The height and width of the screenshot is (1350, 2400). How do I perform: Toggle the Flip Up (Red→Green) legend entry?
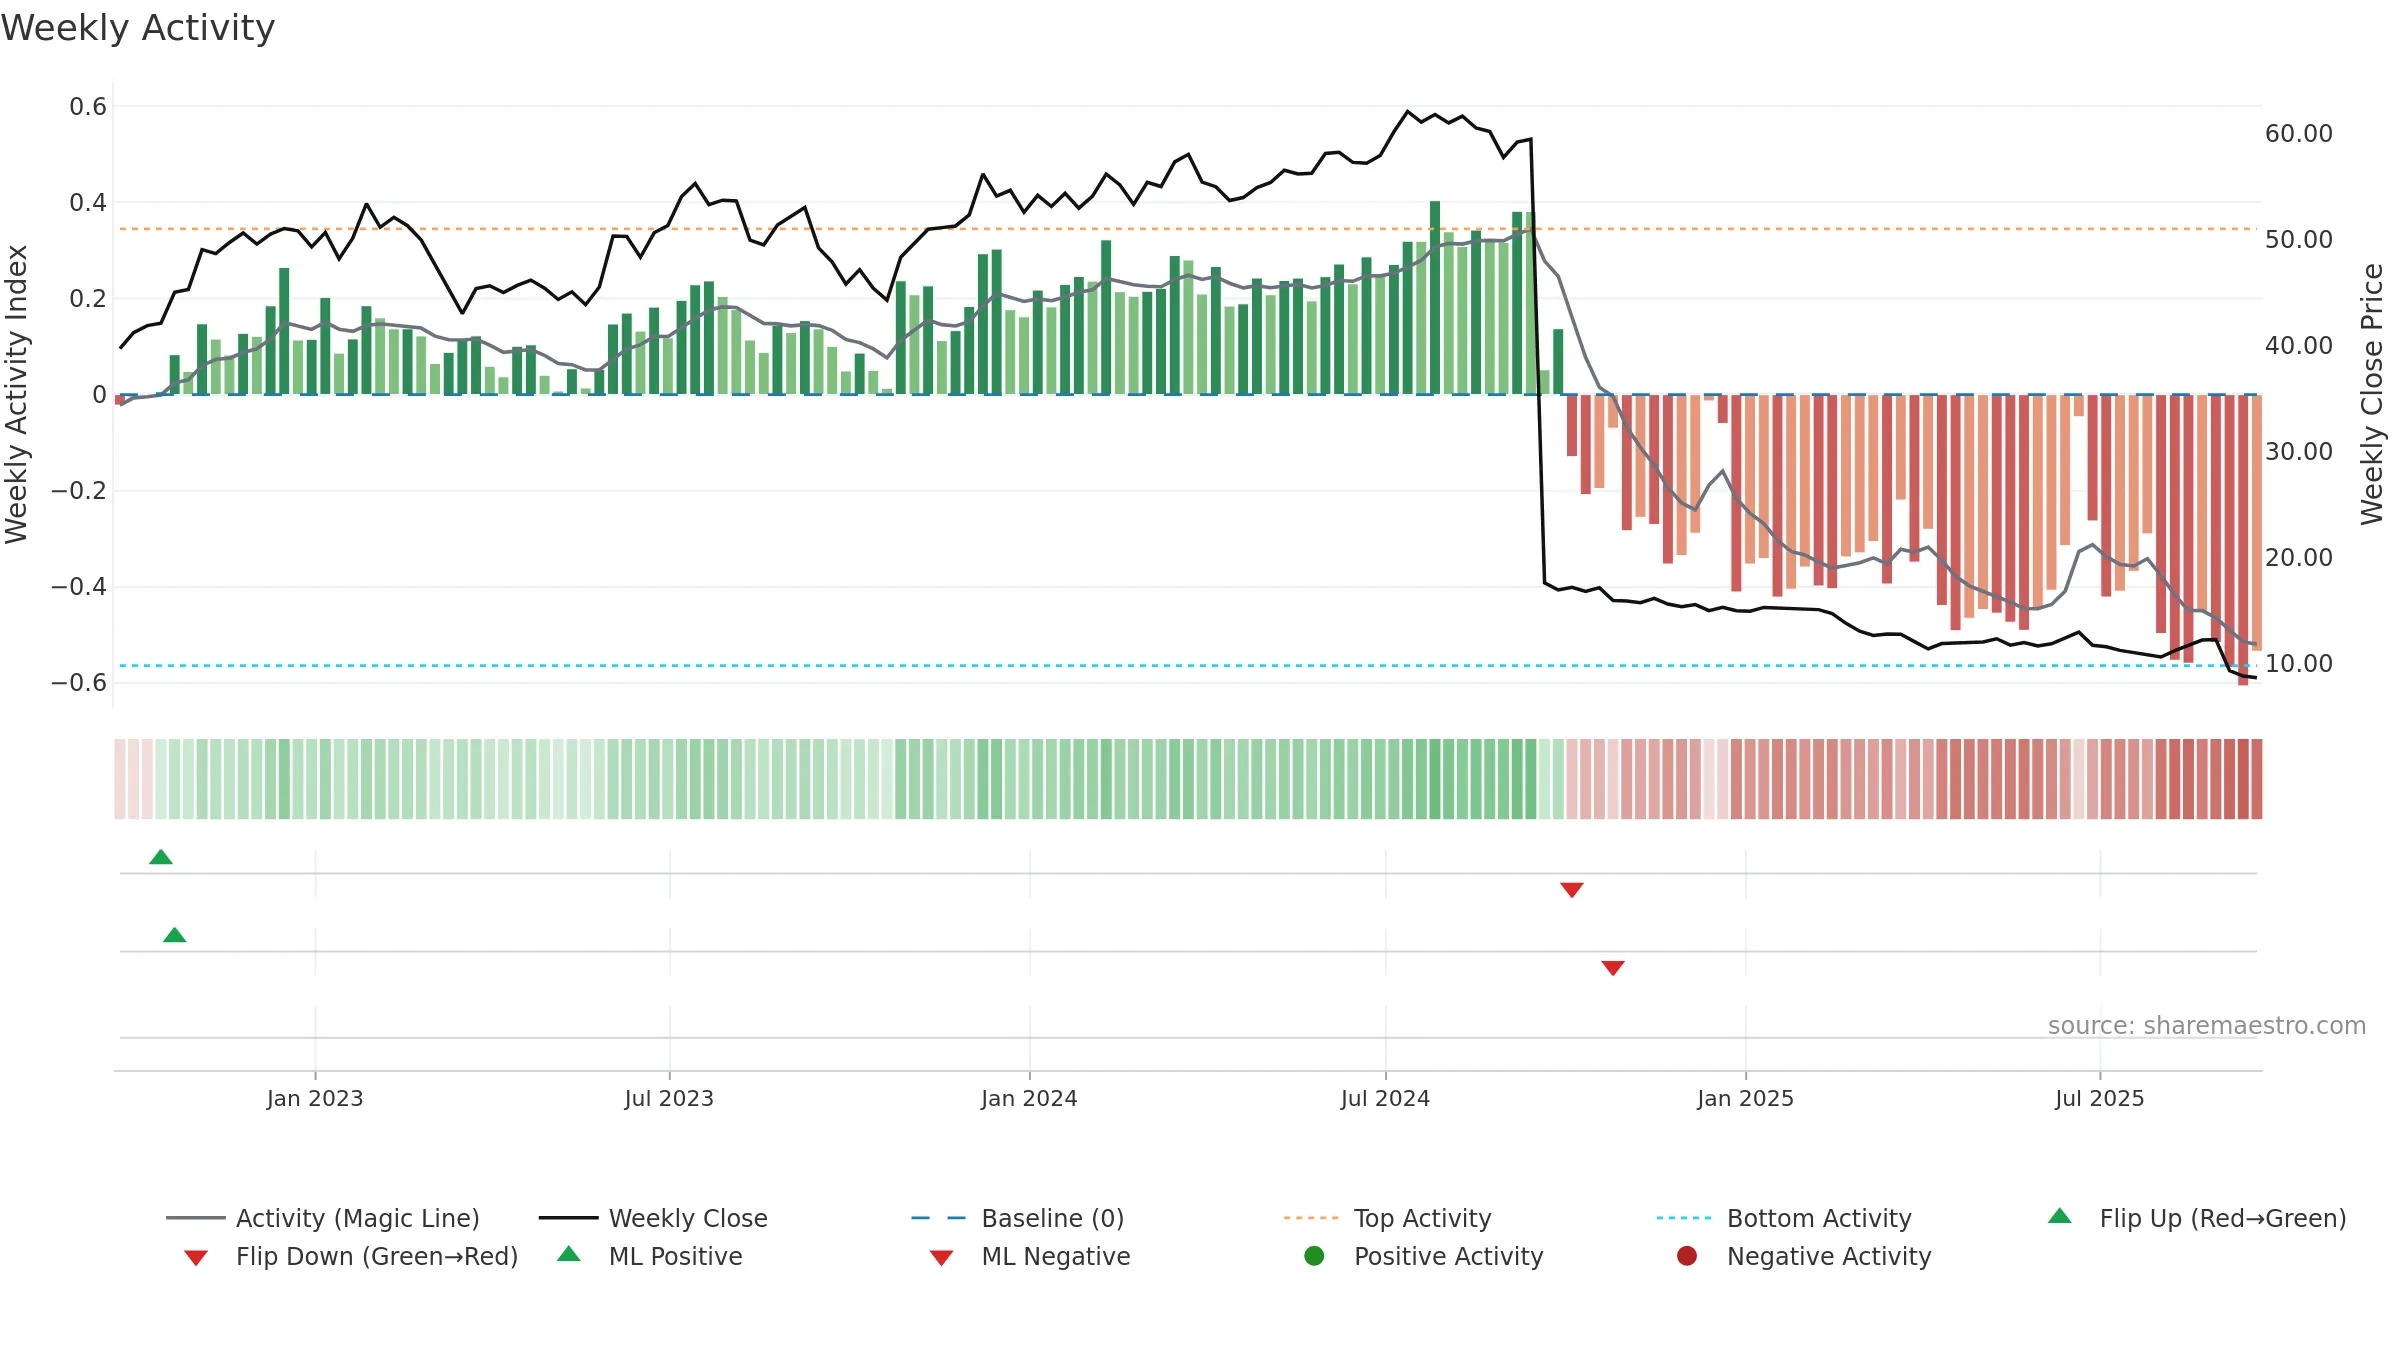2196,1218
